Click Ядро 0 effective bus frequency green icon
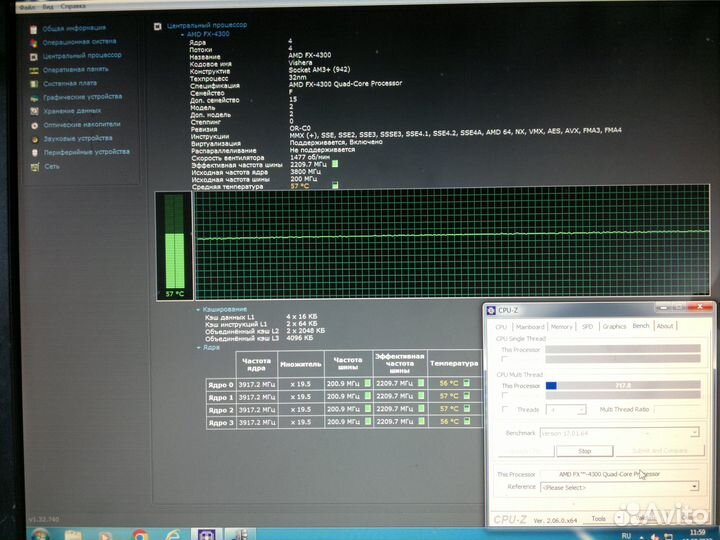Viewport: 720px width, 540px height. point(421,383)
